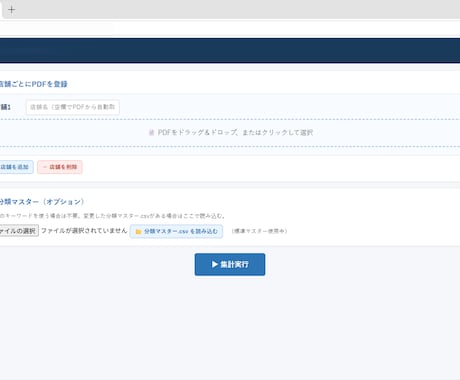Screen dimensions: 460x380
Task: Click the 店舗を追加 button
Action: (x=16, y=167)
